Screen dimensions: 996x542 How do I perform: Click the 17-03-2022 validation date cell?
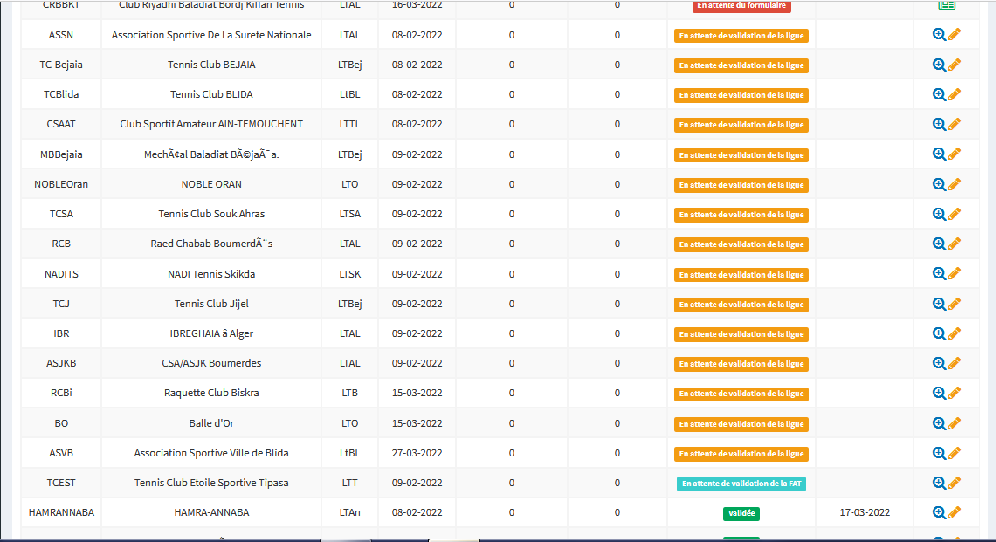tap(865, 513)
